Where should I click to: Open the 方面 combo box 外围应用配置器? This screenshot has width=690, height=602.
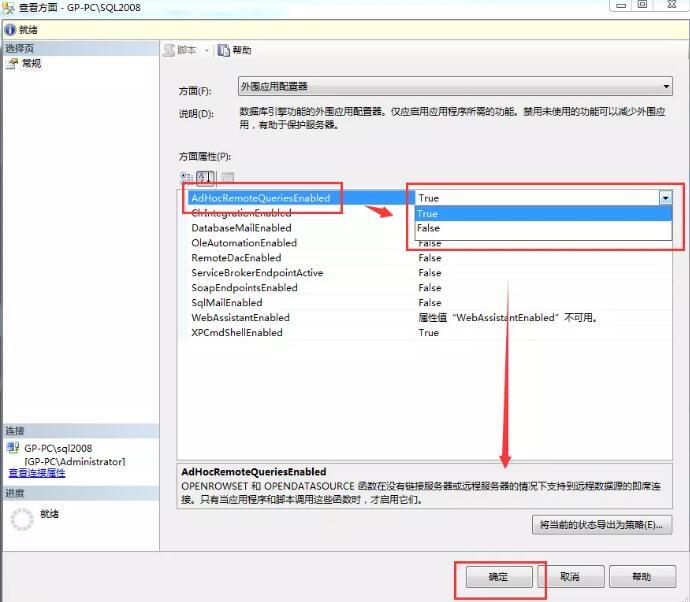coord(455,86)
